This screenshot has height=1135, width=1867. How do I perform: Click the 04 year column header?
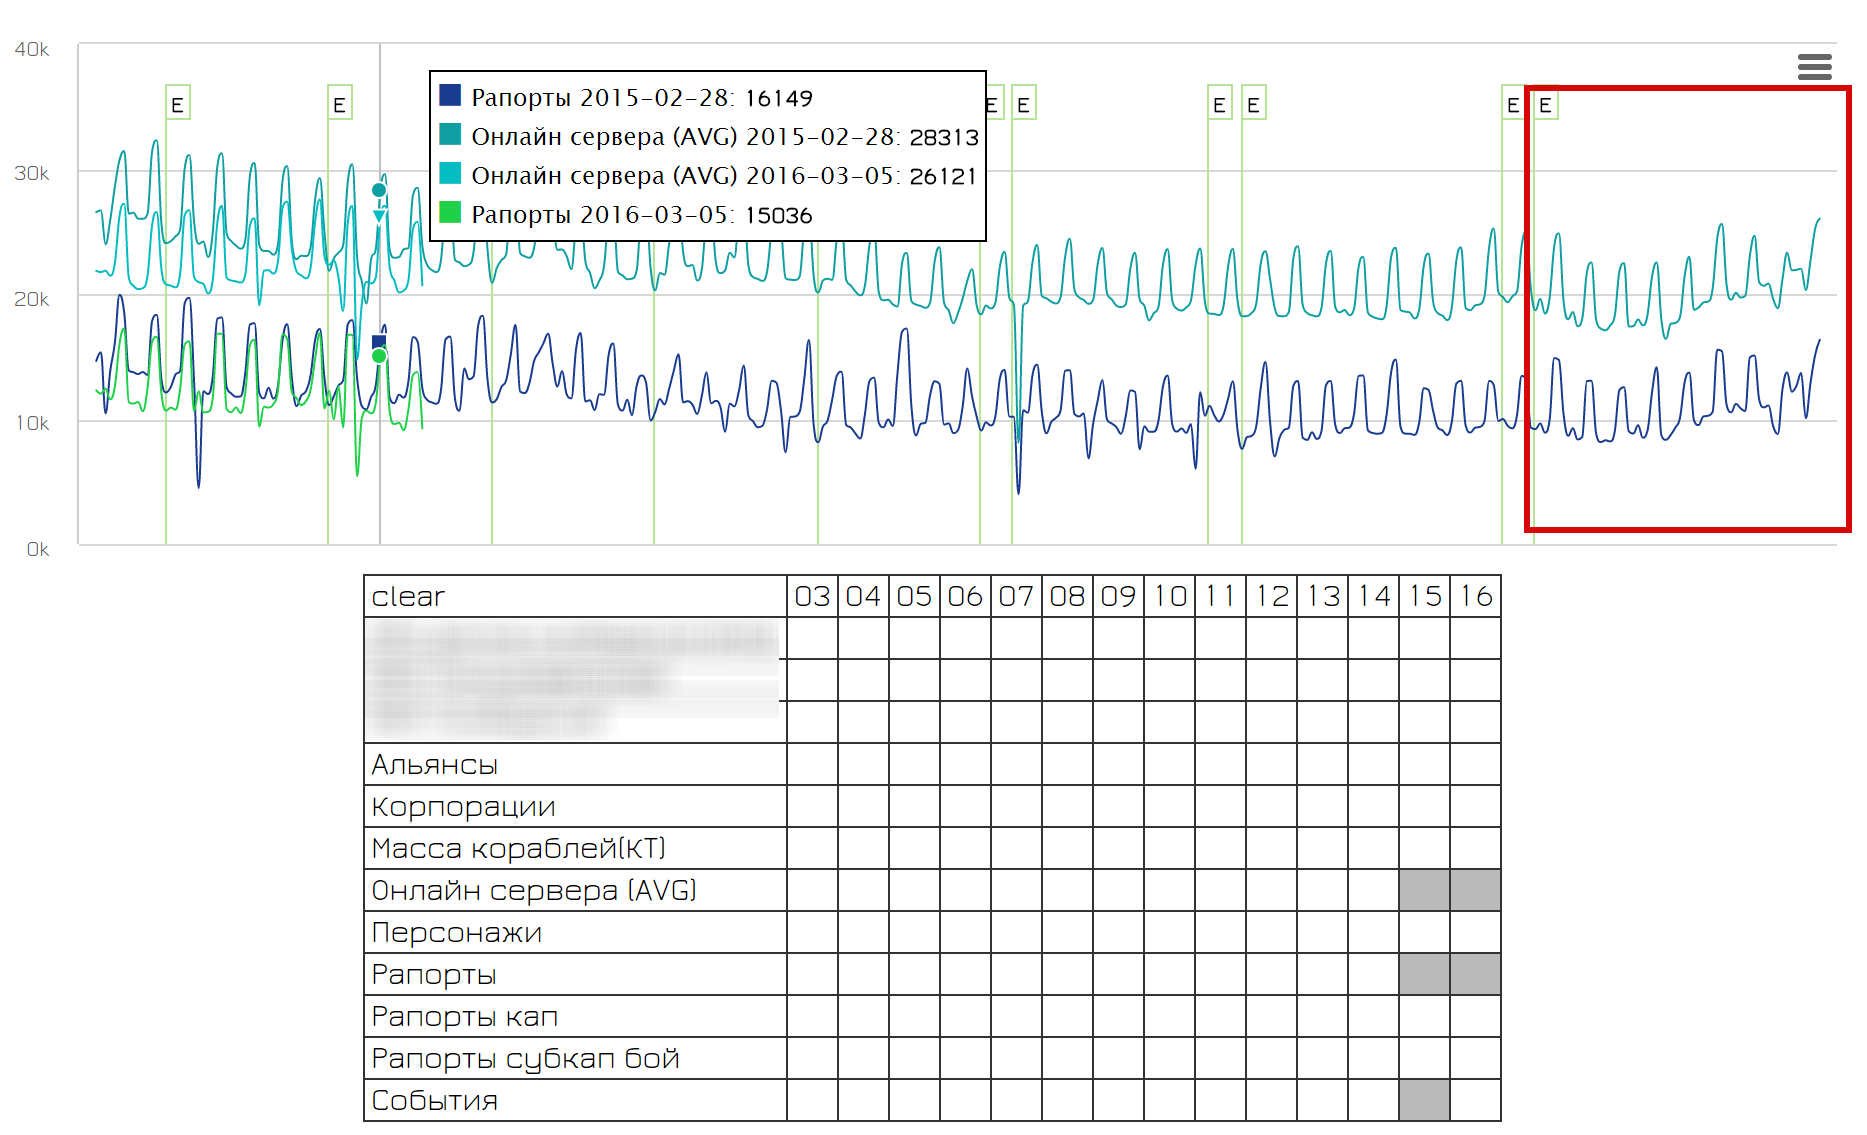coord(864,596)
